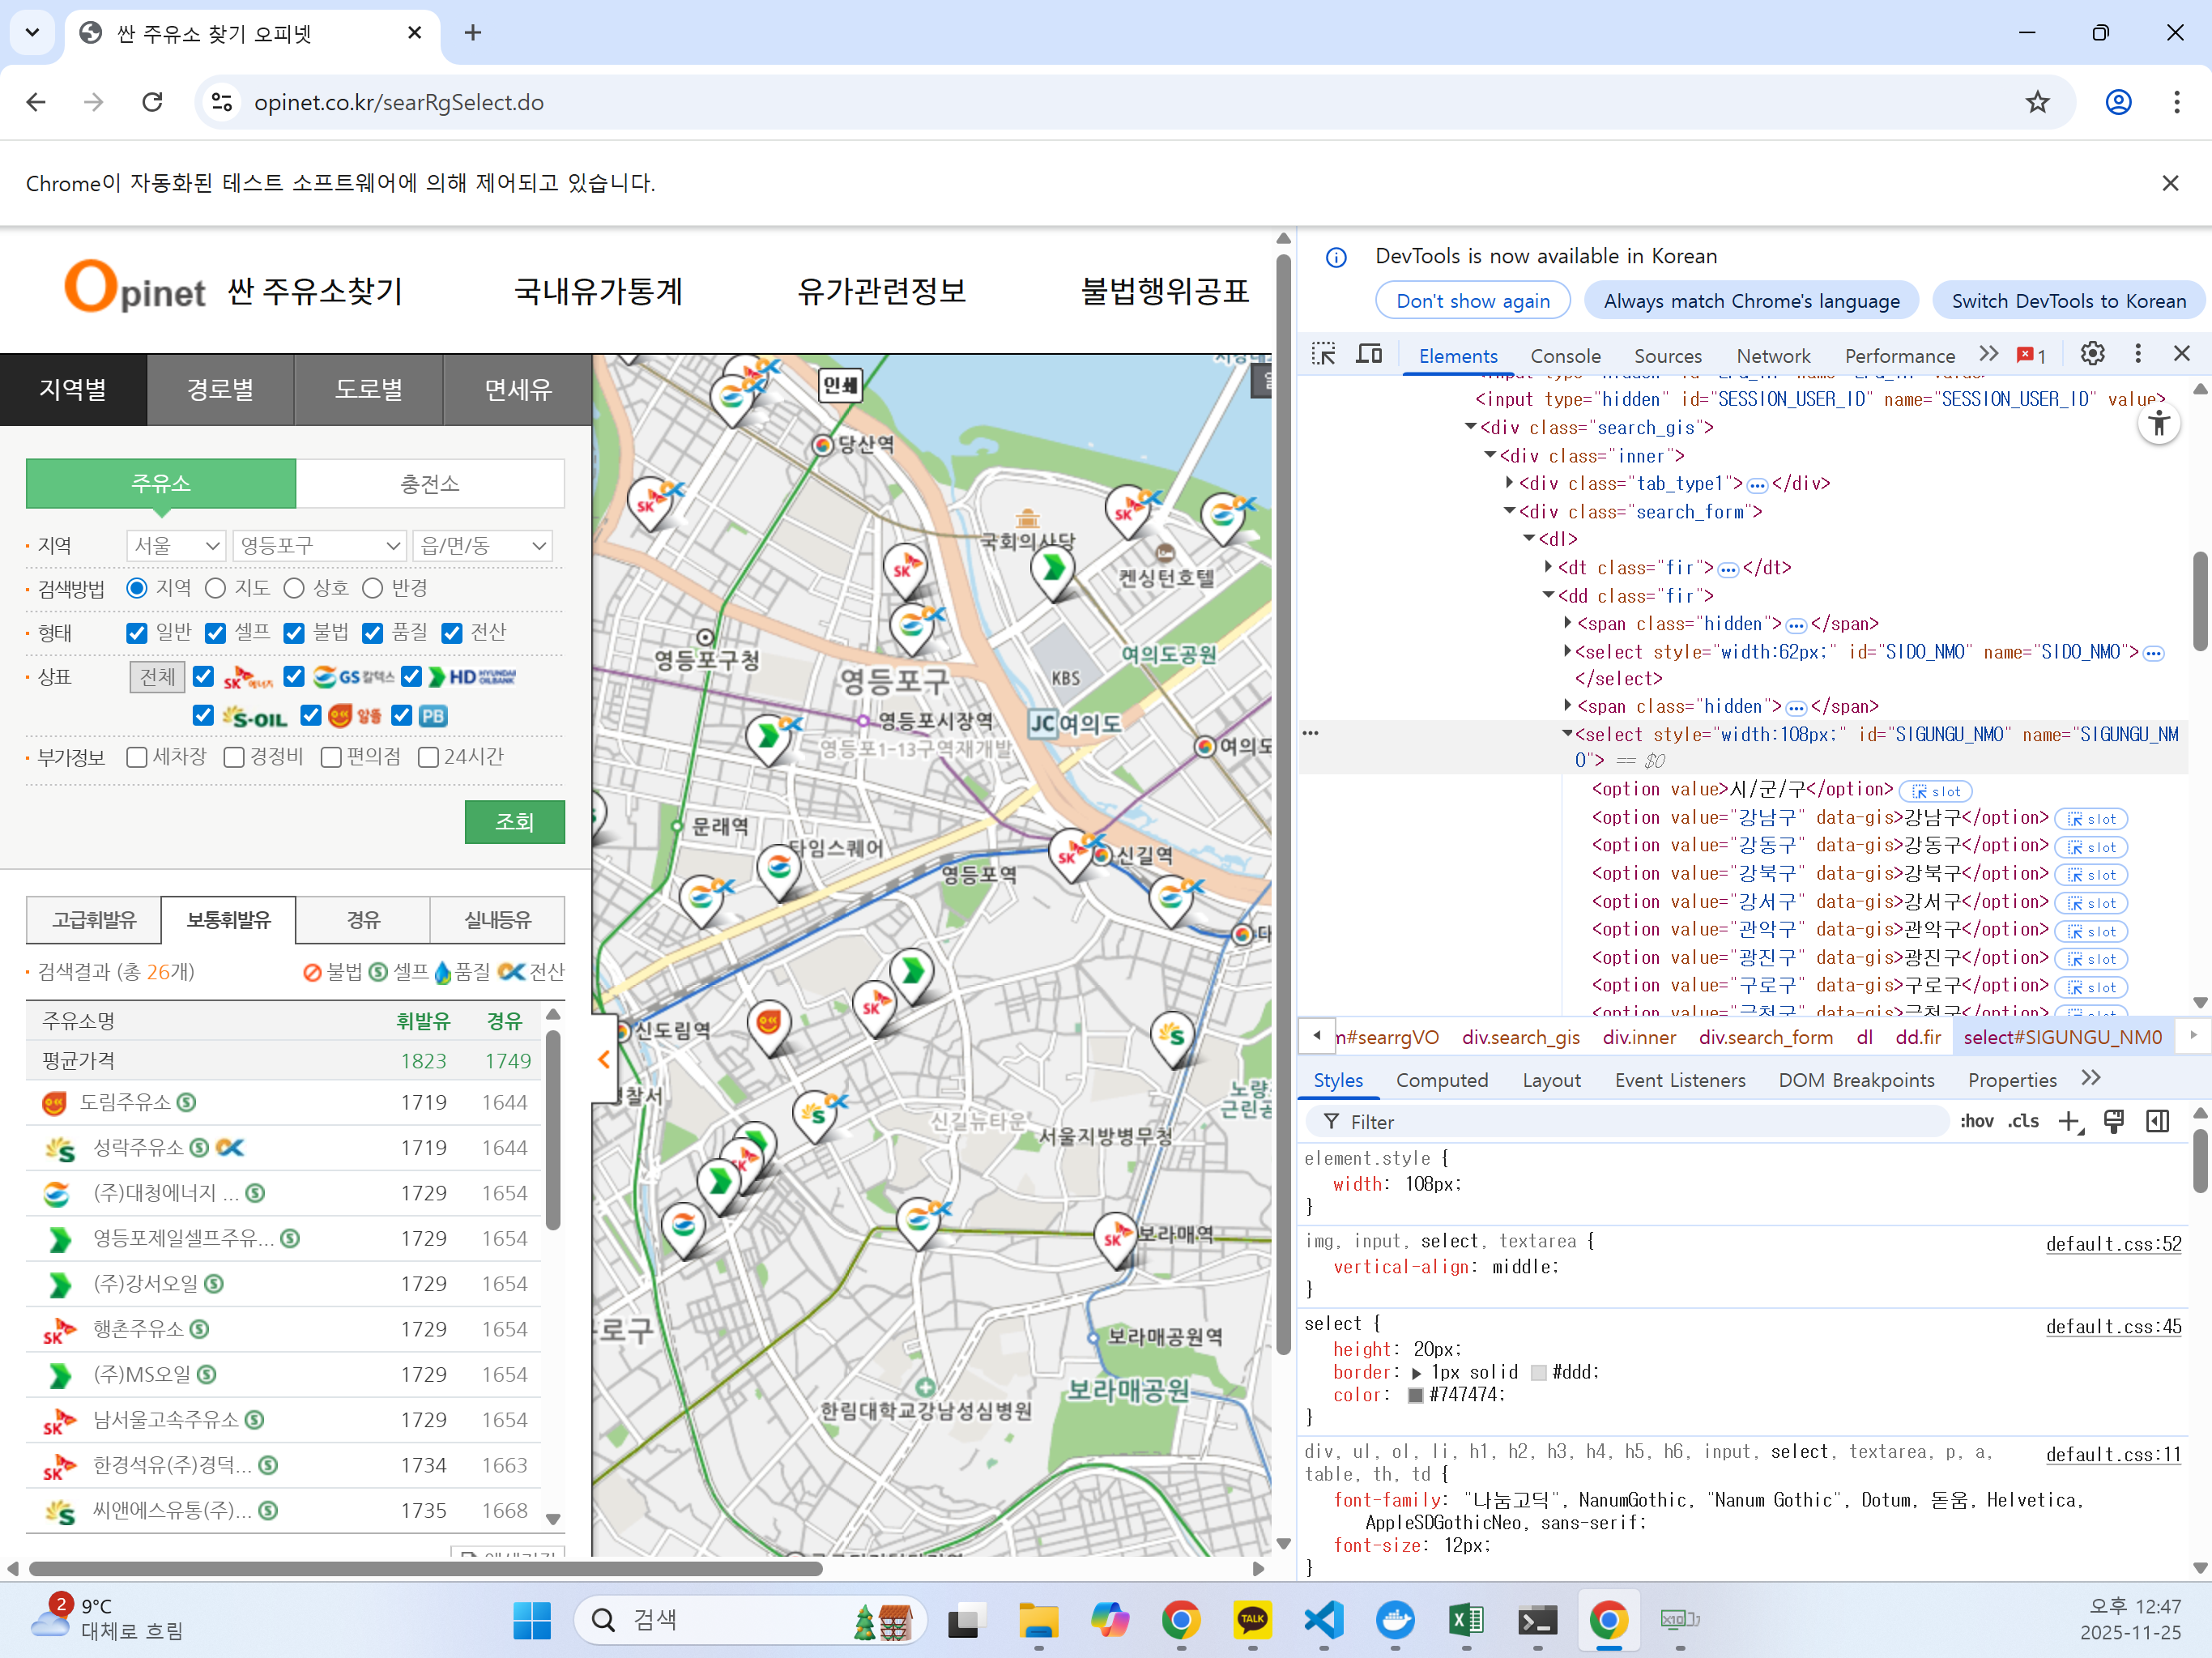Select the 지도 search method radio button

pos(216,588)
